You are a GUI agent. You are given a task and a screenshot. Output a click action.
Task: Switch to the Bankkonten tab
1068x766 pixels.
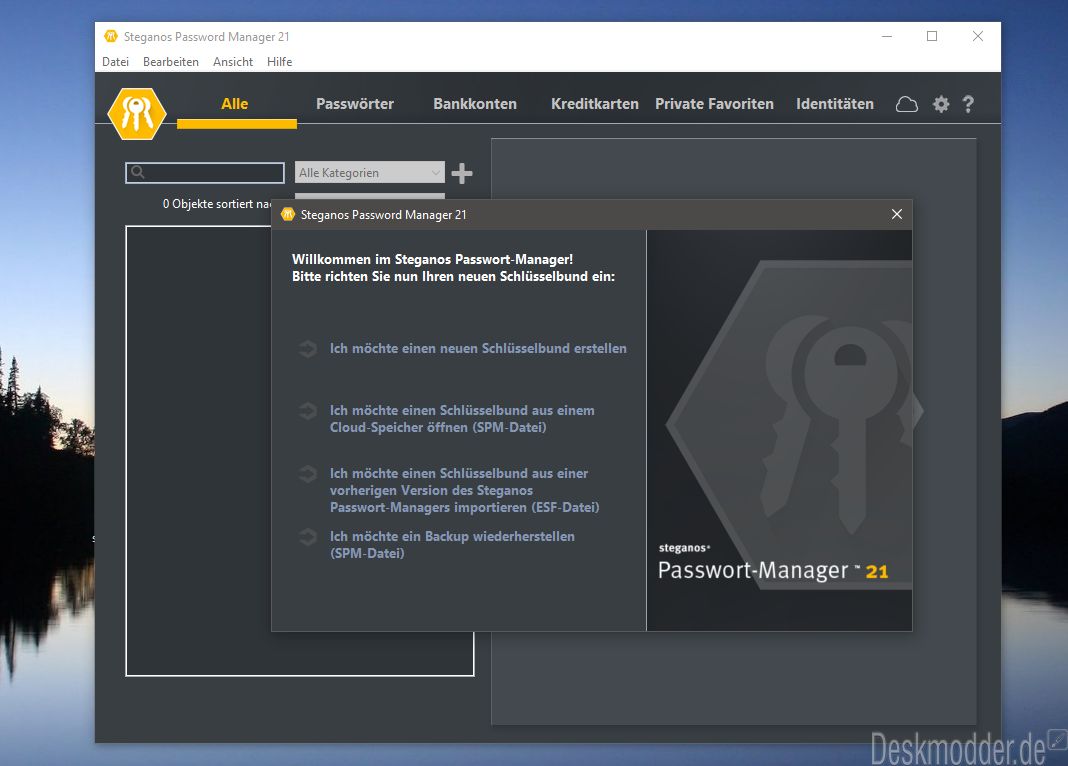[475, 104]
